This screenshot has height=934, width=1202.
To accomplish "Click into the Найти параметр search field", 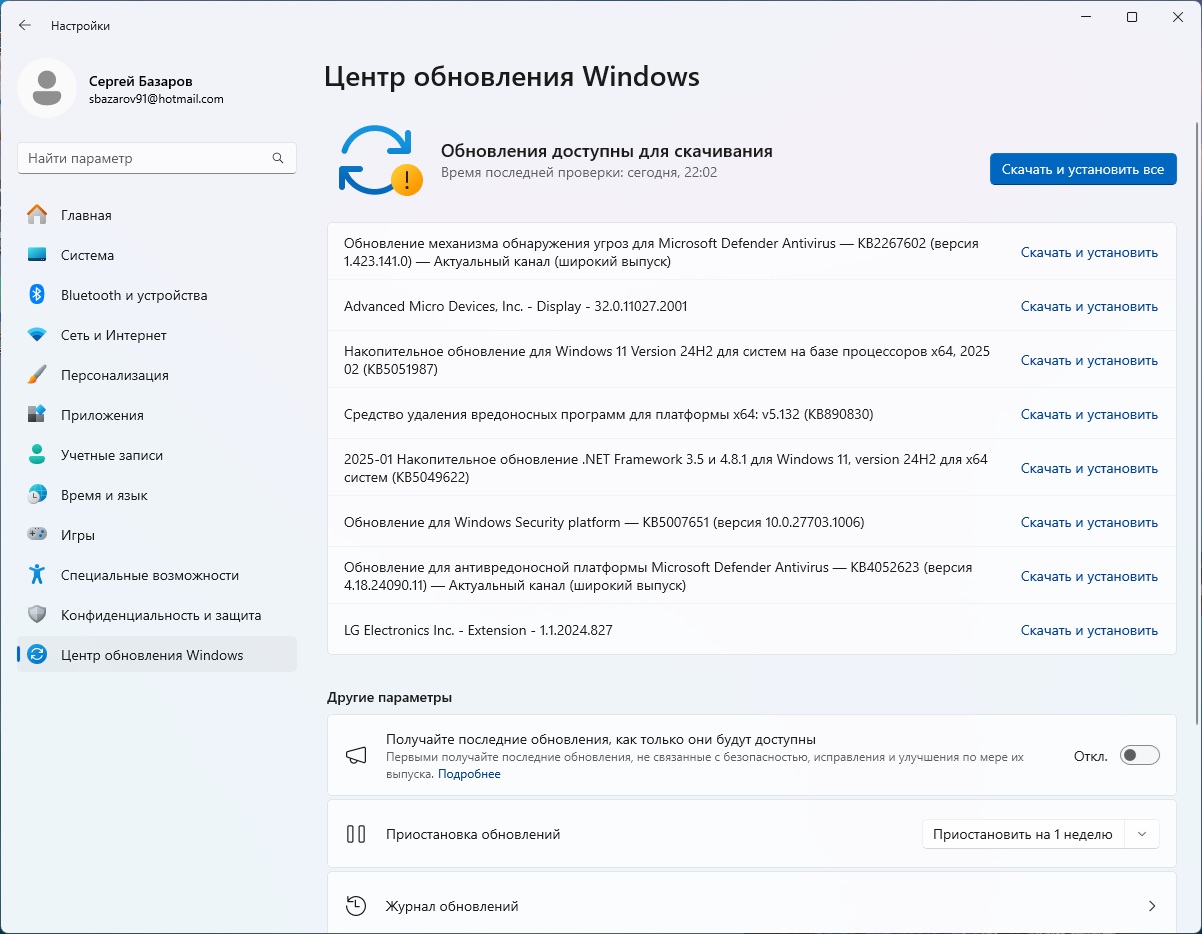I will tap(157, 158).
